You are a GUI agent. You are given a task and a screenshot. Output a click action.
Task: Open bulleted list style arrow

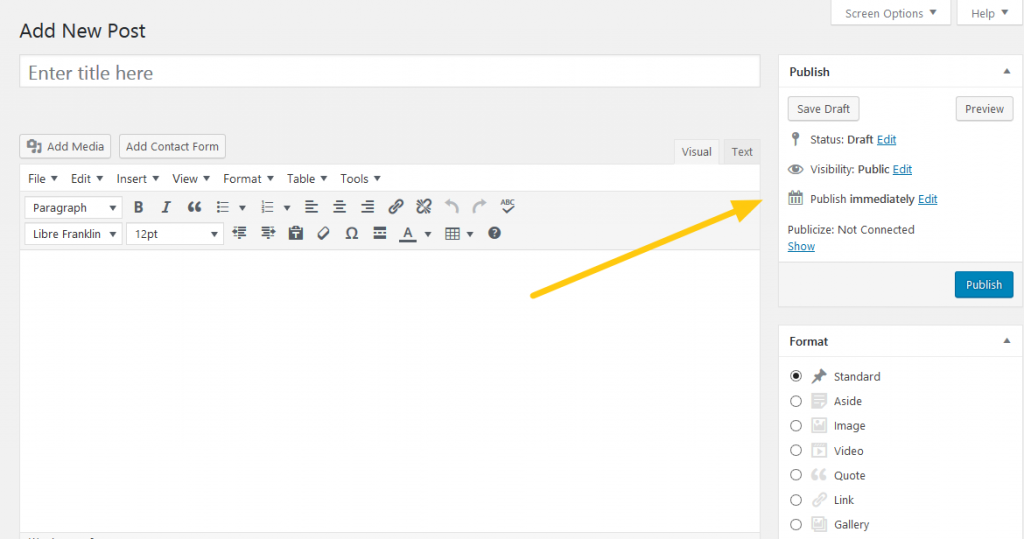242,208
